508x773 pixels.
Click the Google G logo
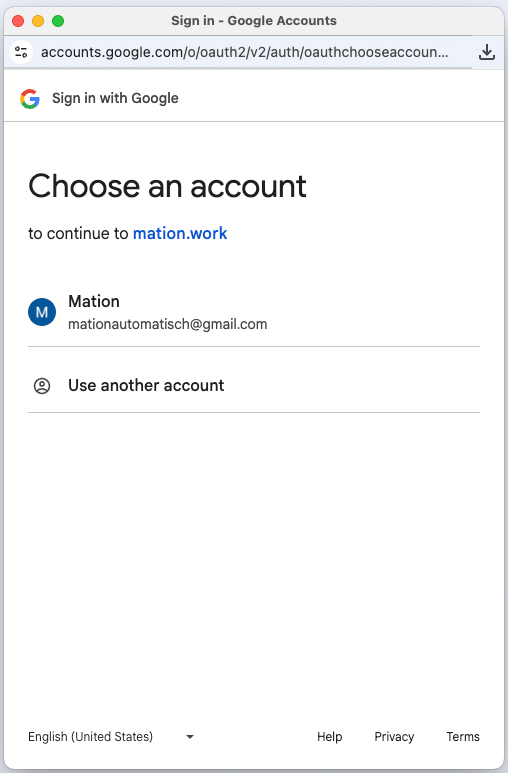(x=30, y=99)
